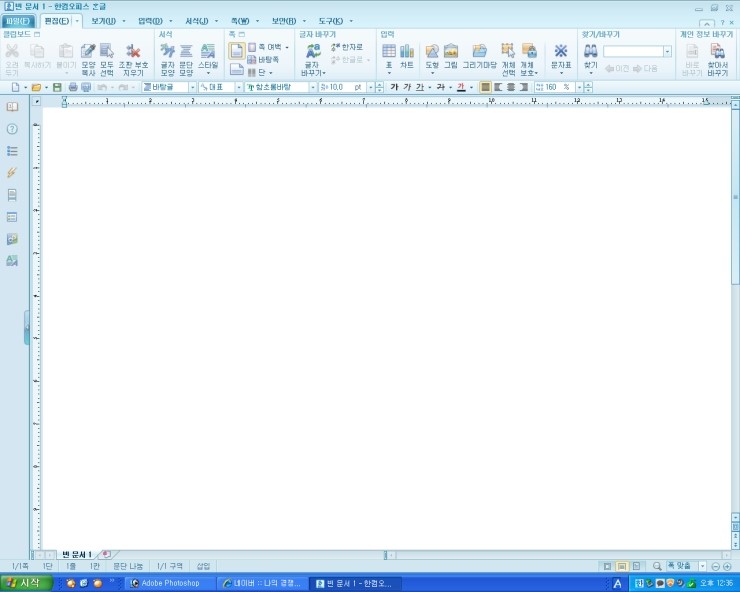Open 문단 모양 paragraph format

coord(186,59)
